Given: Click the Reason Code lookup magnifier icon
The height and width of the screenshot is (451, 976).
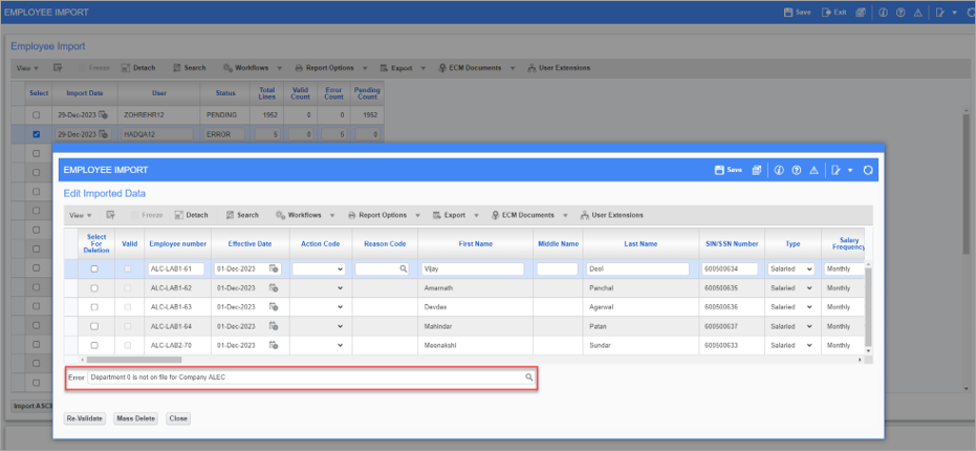Looking at the screenshot, I should click(x=403, y=269).
